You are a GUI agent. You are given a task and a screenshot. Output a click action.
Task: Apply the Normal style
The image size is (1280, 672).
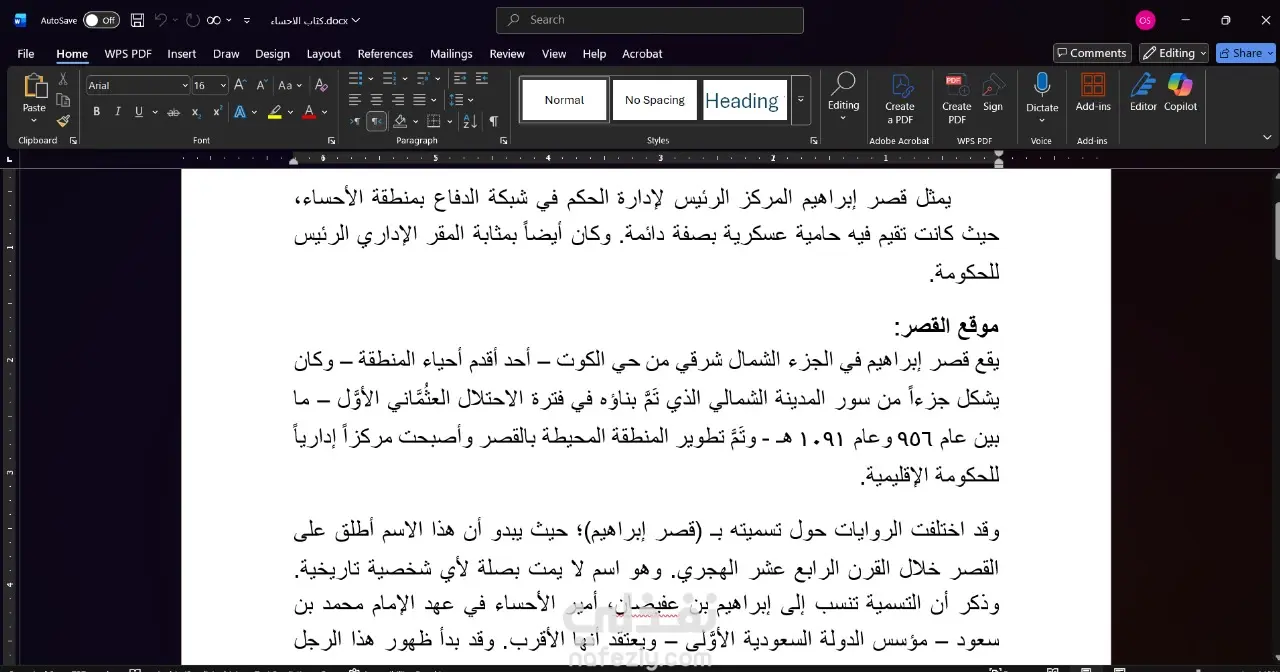[564, 100]
